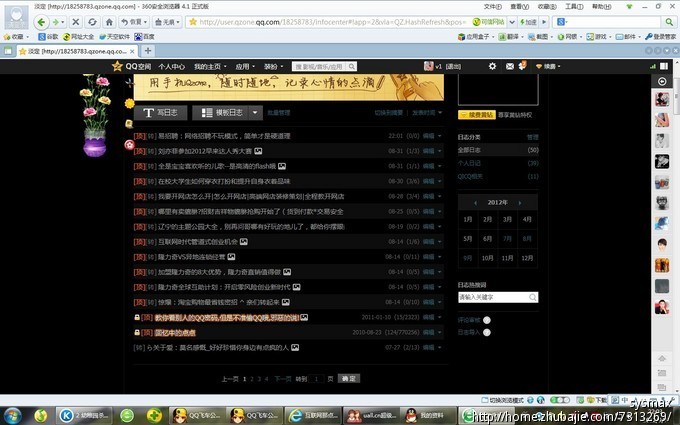The image size is (680, 425).
Task: Click the magnifier in the 日志搜索 keyword box
Action: [x=533, y=297]
